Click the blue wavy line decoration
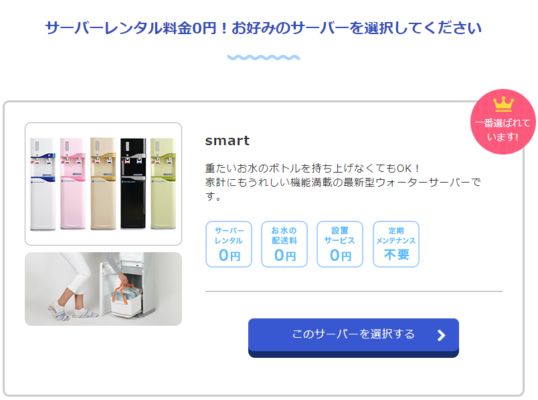Image resolution: width=538 pixels, height=400 pixels. 264,57
